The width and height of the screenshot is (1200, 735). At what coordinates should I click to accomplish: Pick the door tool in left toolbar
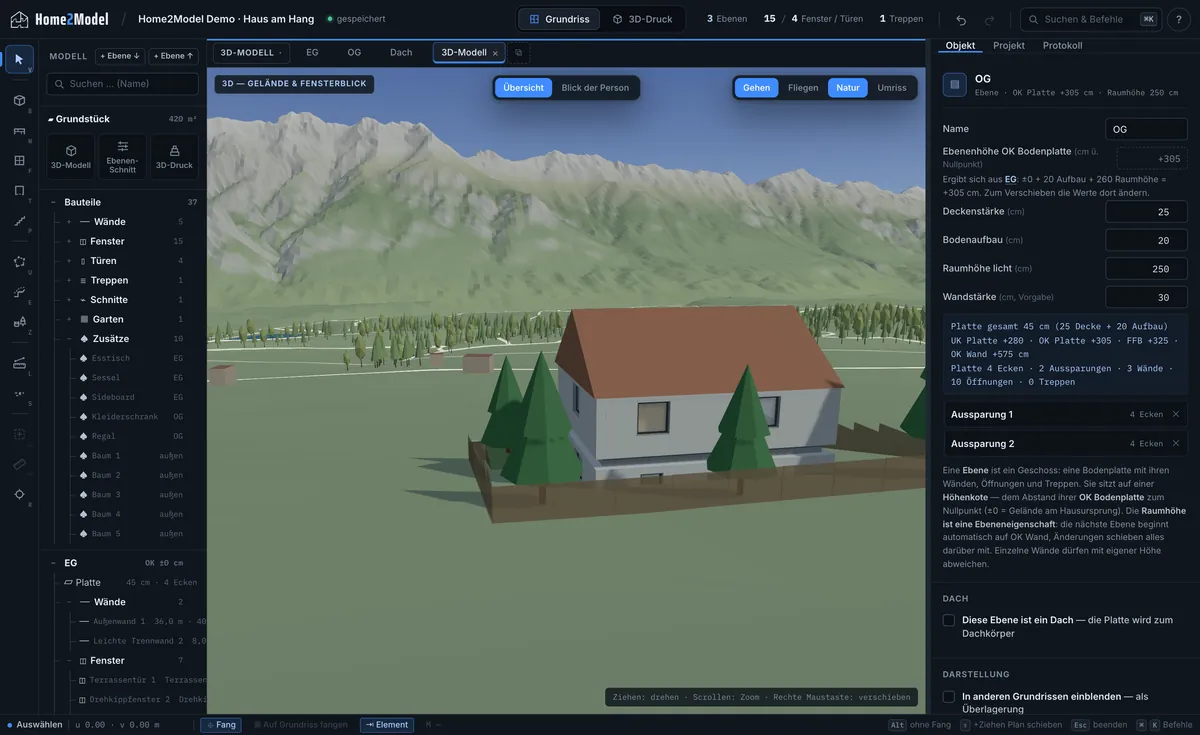[x=19, y=190]
